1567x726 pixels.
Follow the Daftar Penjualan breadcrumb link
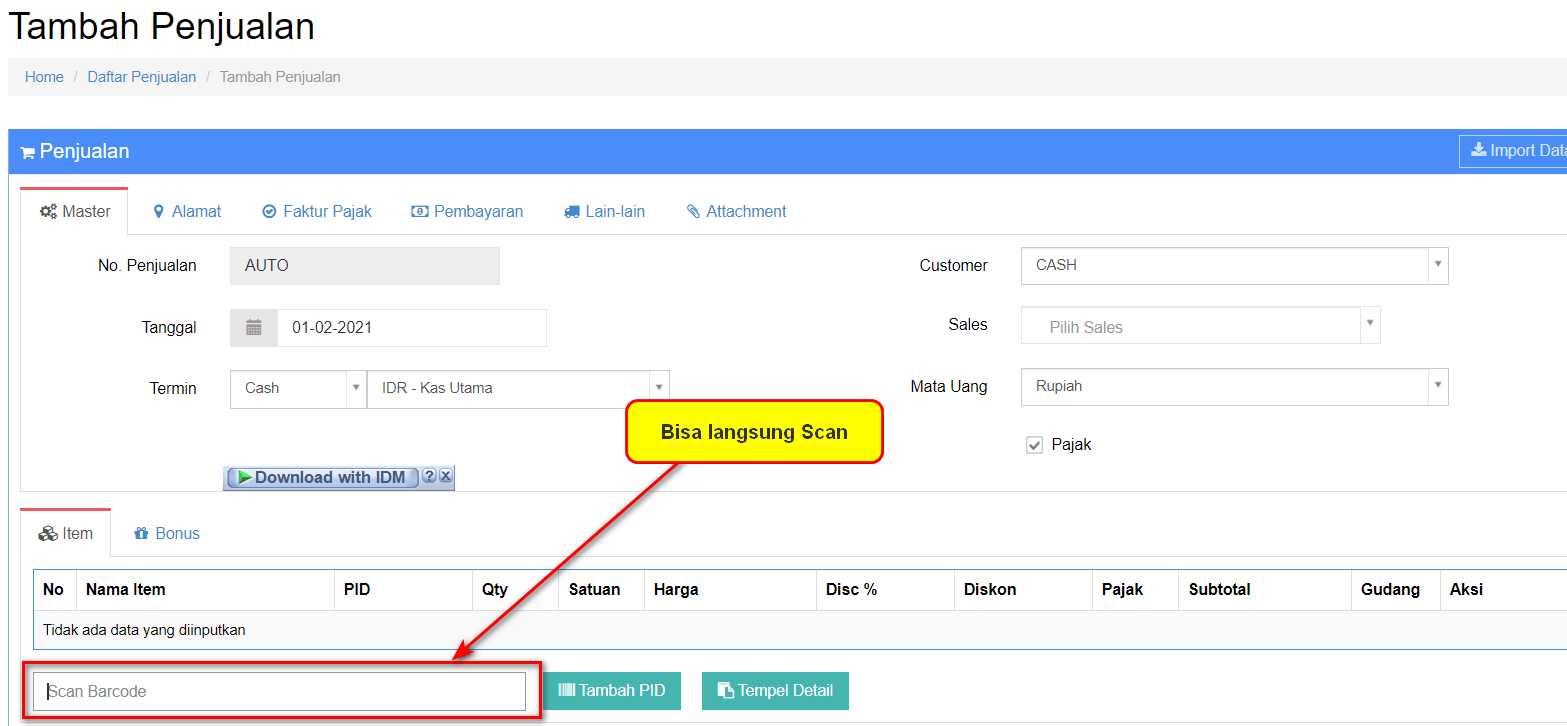[142, 77]
